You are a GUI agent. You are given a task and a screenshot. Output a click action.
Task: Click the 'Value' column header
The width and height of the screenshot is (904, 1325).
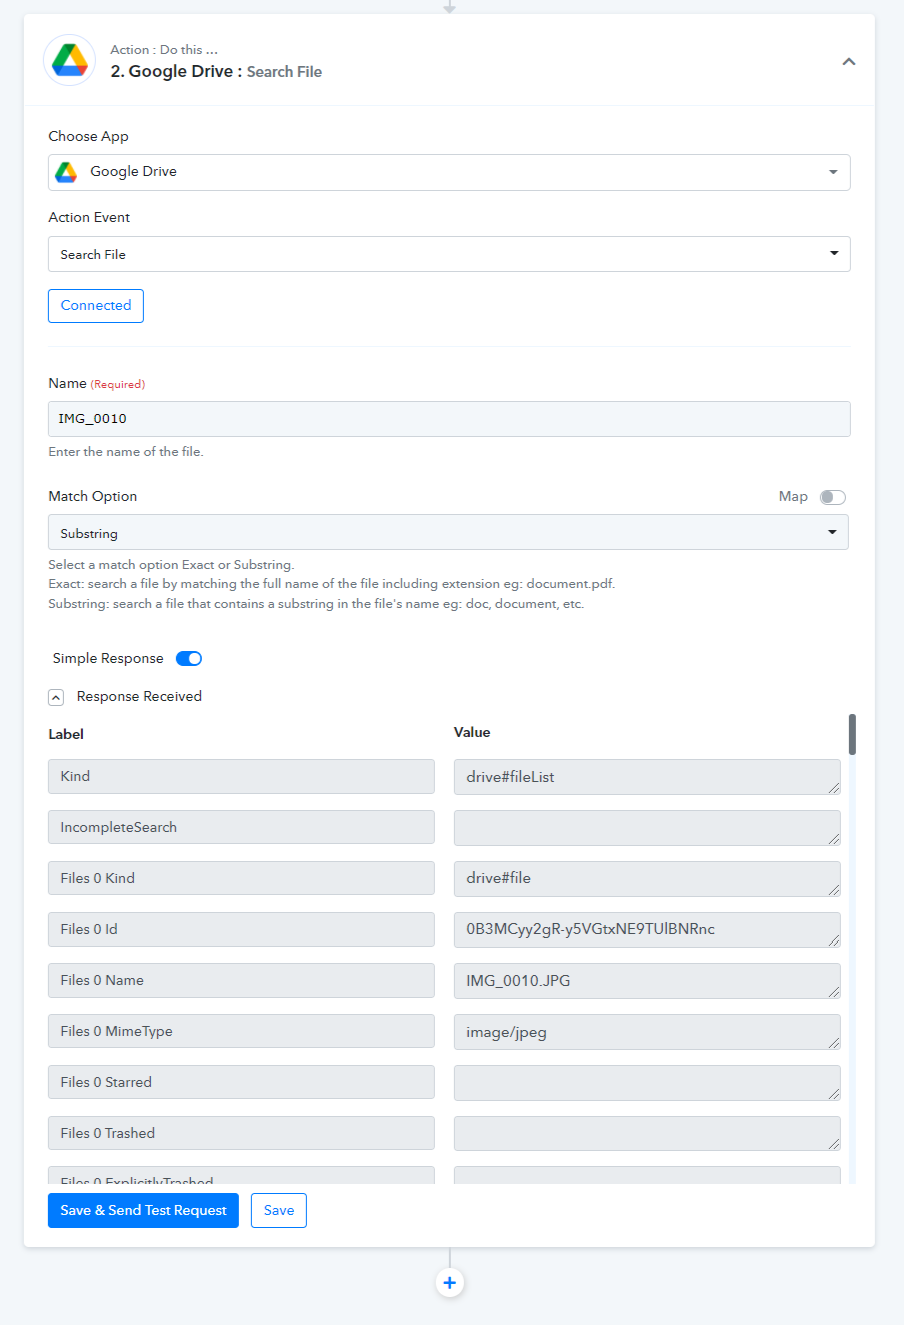(472, 733)
